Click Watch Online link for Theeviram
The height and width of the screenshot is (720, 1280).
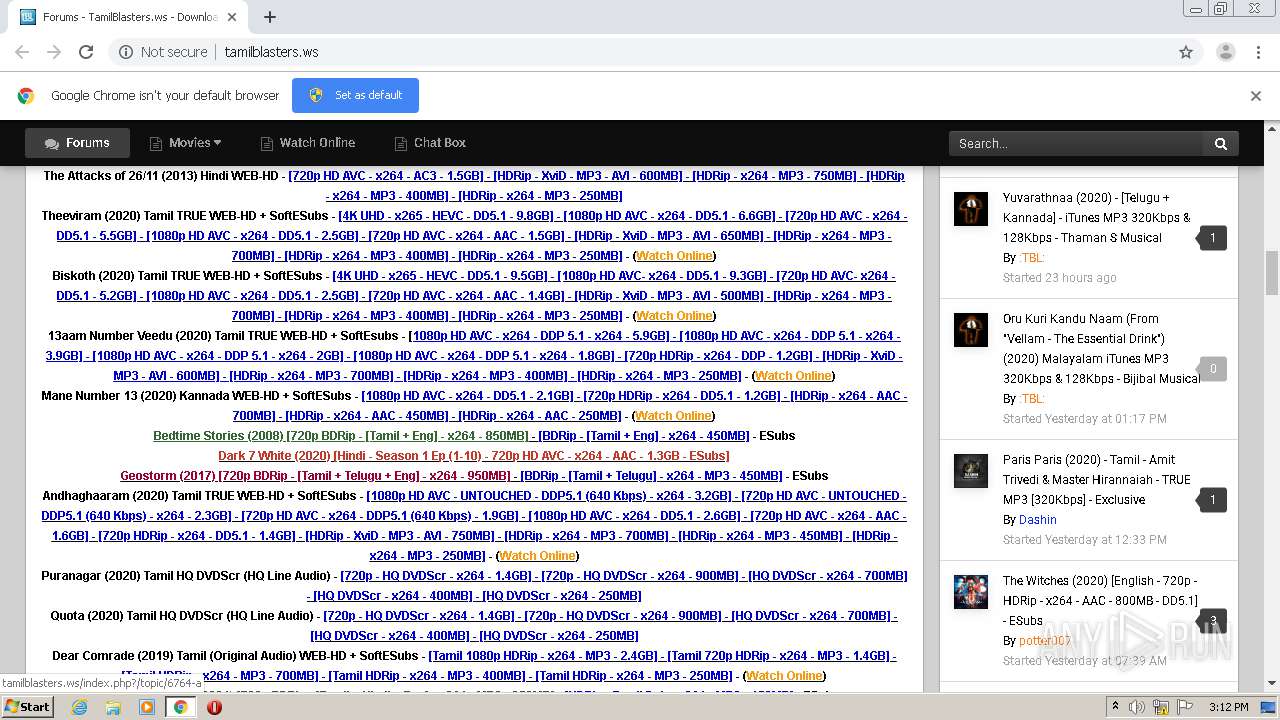675,256
